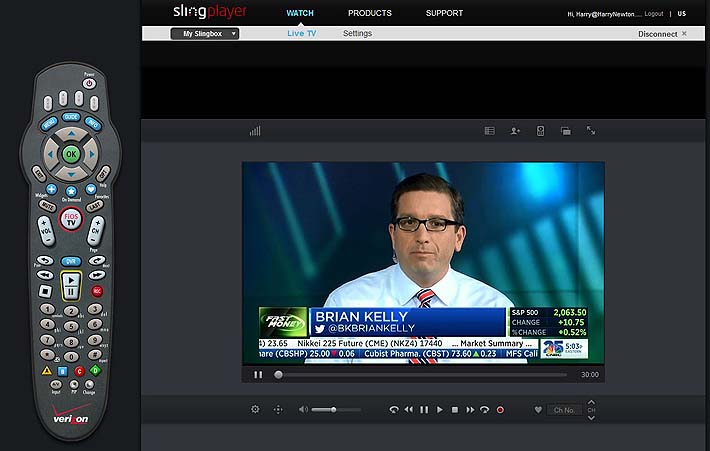Click INFO on the remote
This screenshot has height=451, width=710.
(x=93, y=123)
